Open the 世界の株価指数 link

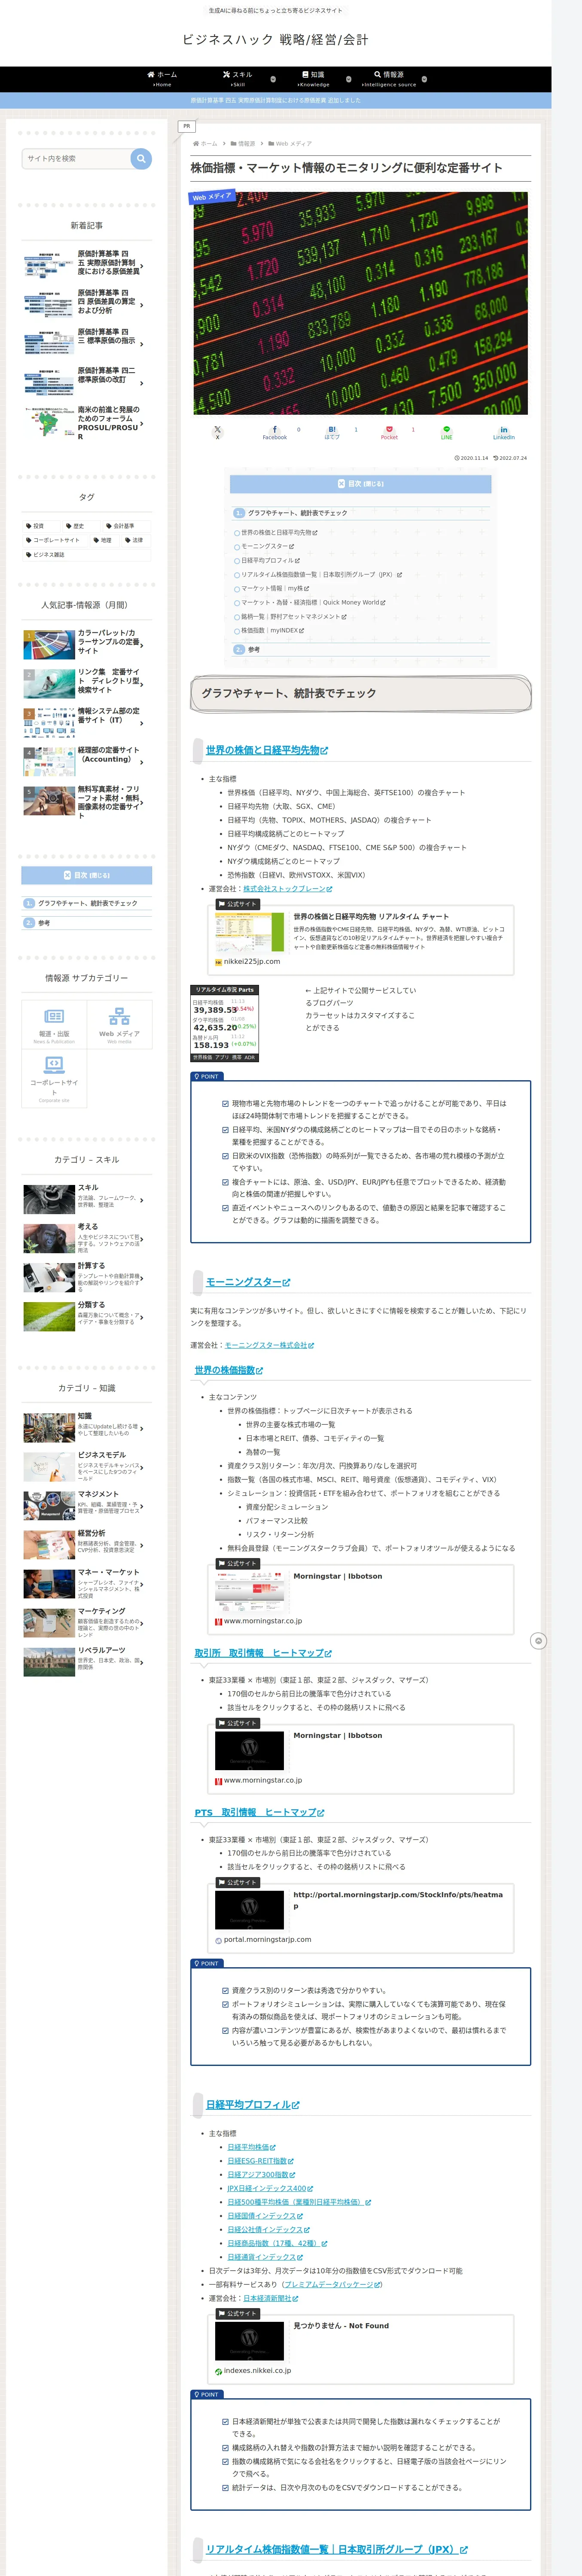click(229, 1370)
